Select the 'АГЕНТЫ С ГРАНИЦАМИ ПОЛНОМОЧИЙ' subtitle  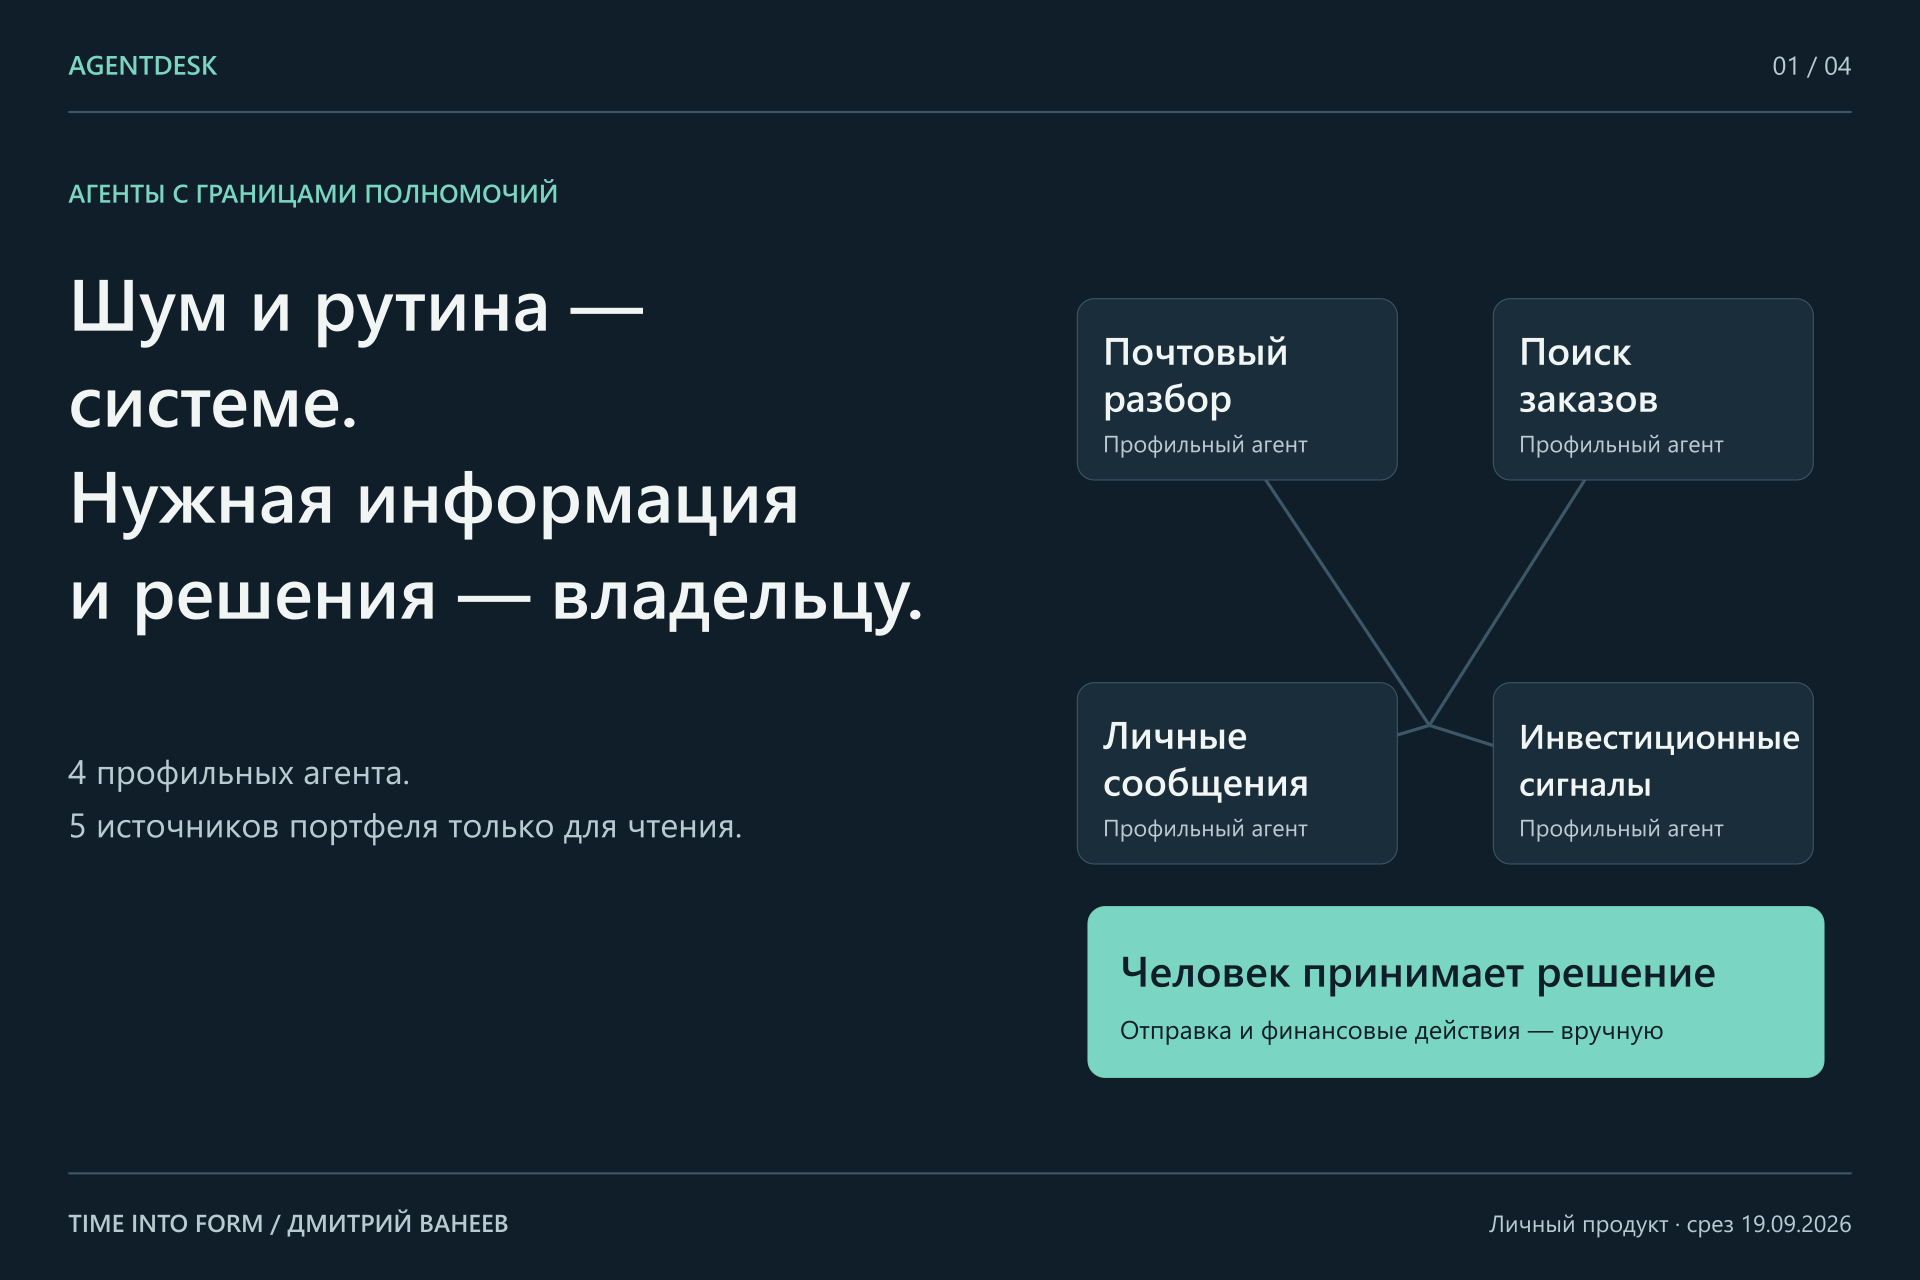click(x=313, y=193)
